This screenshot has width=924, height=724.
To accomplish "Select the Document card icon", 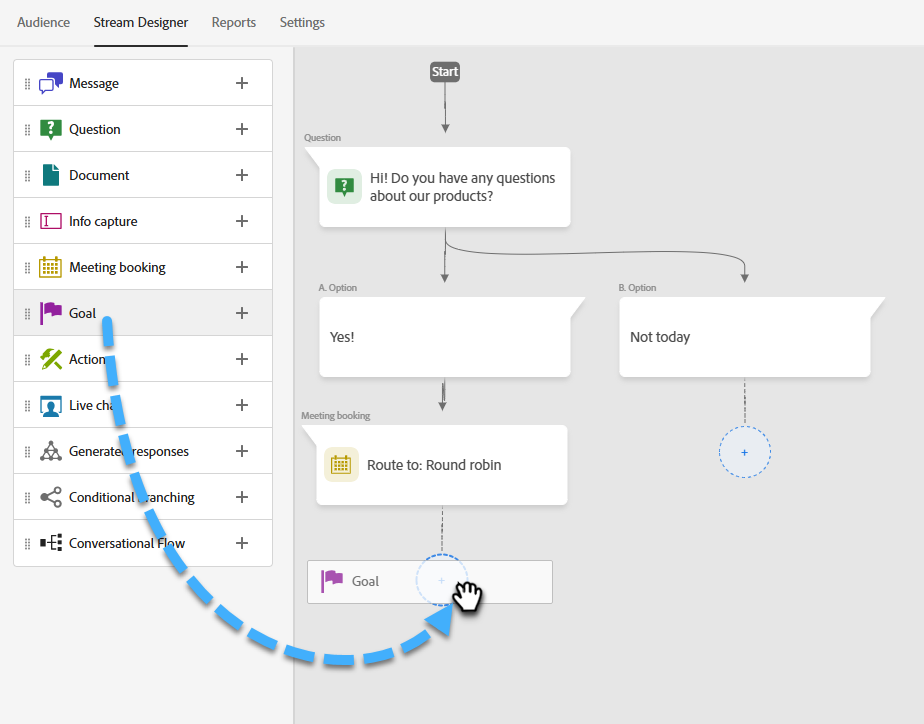I will click(51, 175).
